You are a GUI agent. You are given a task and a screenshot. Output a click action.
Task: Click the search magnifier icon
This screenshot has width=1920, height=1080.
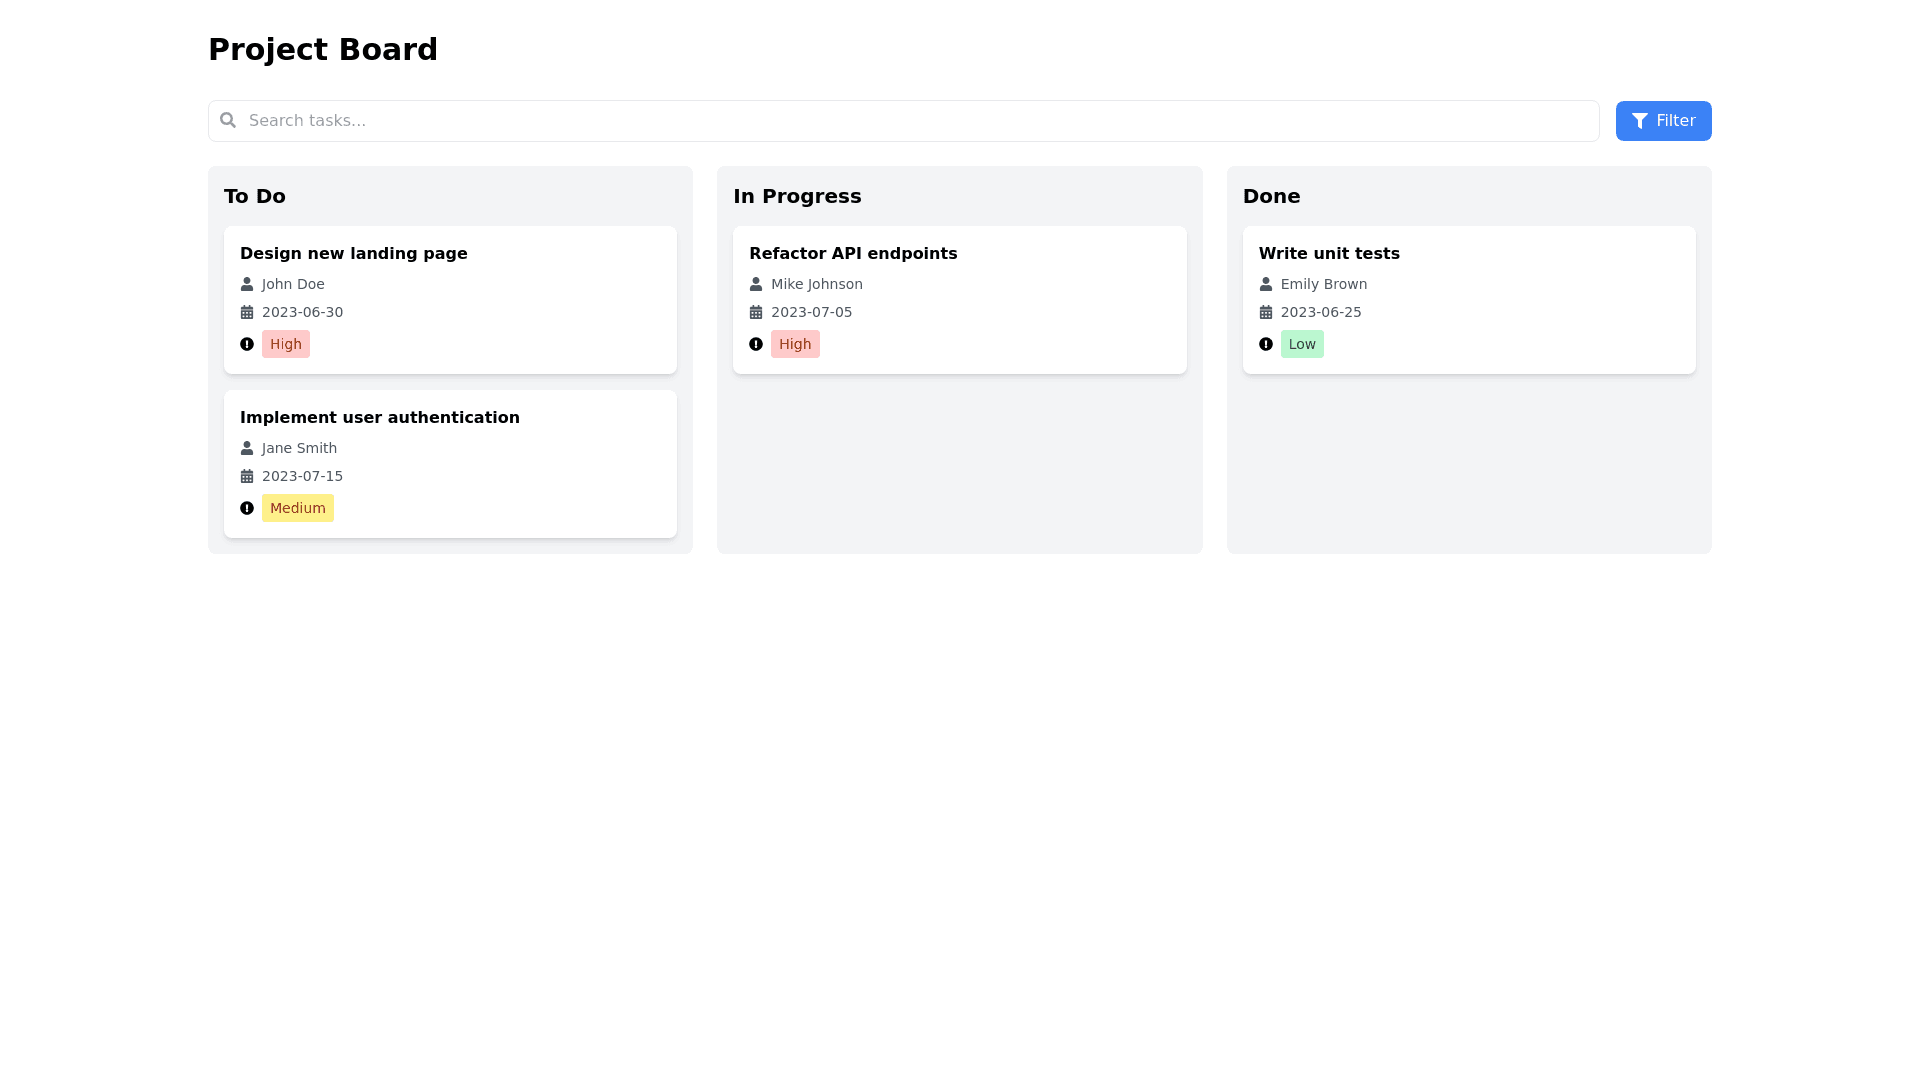coord(228,120)
